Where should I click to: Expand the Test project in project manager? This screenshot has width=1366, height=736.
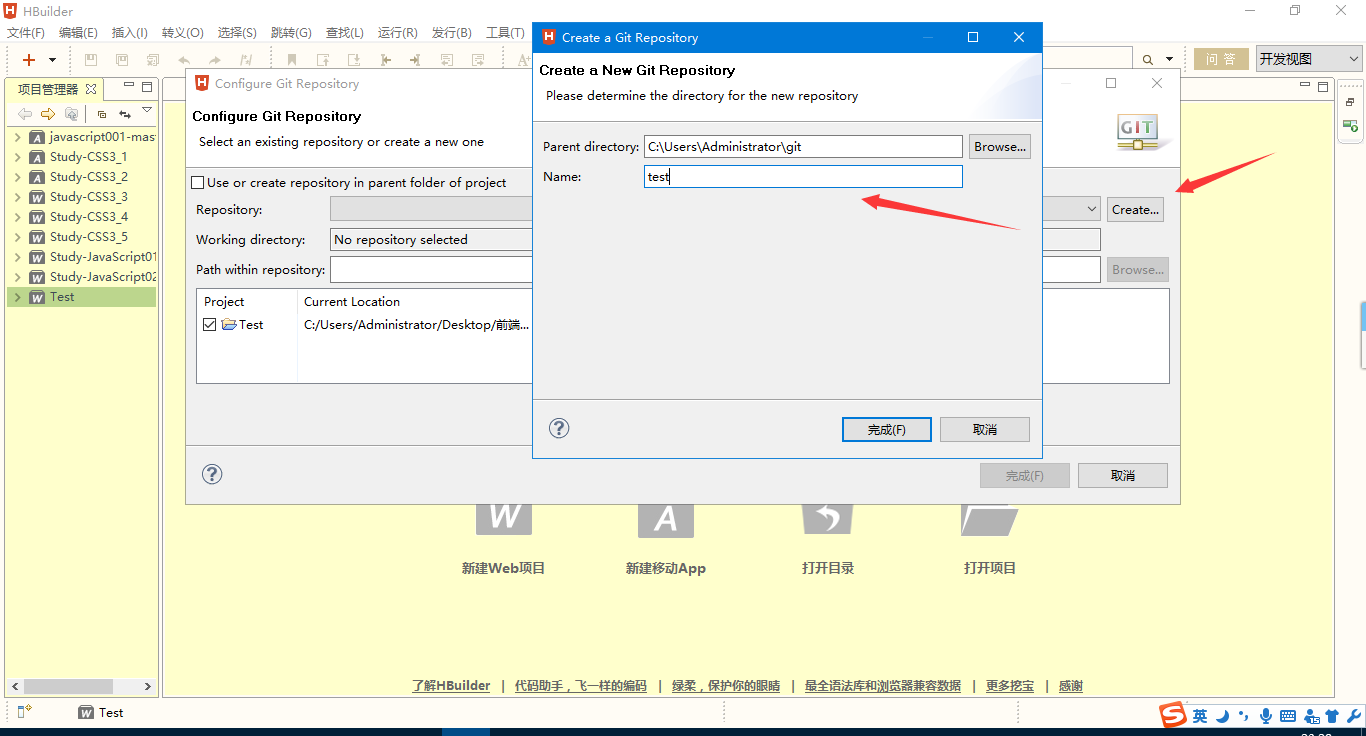(17, 297)
